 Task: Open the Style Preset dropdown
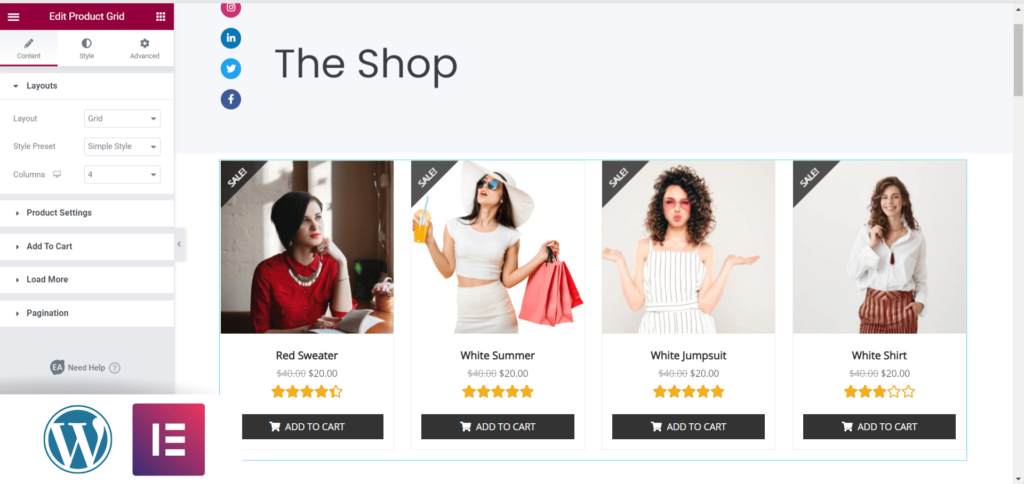pyautogui.click(x=122, y=146)
